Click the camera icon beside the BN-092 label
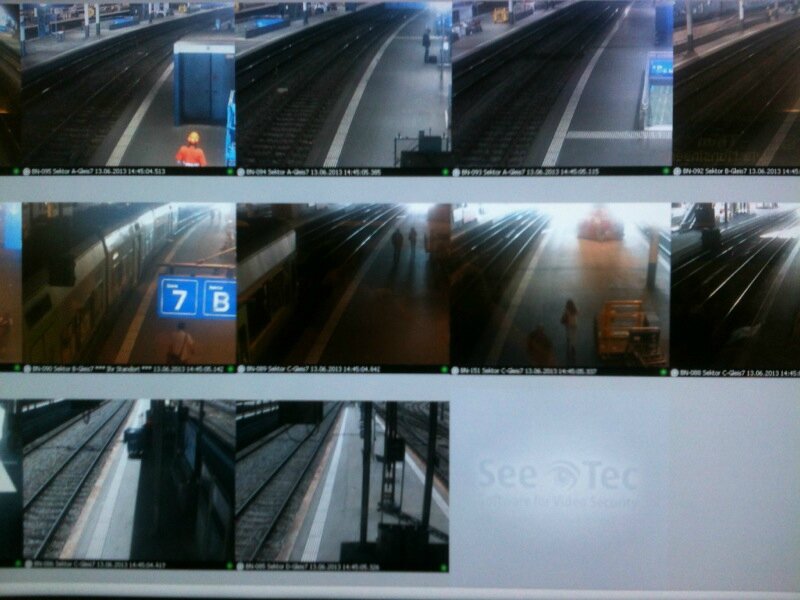Screen dimensions: 800x600 (x=678, y=171)
